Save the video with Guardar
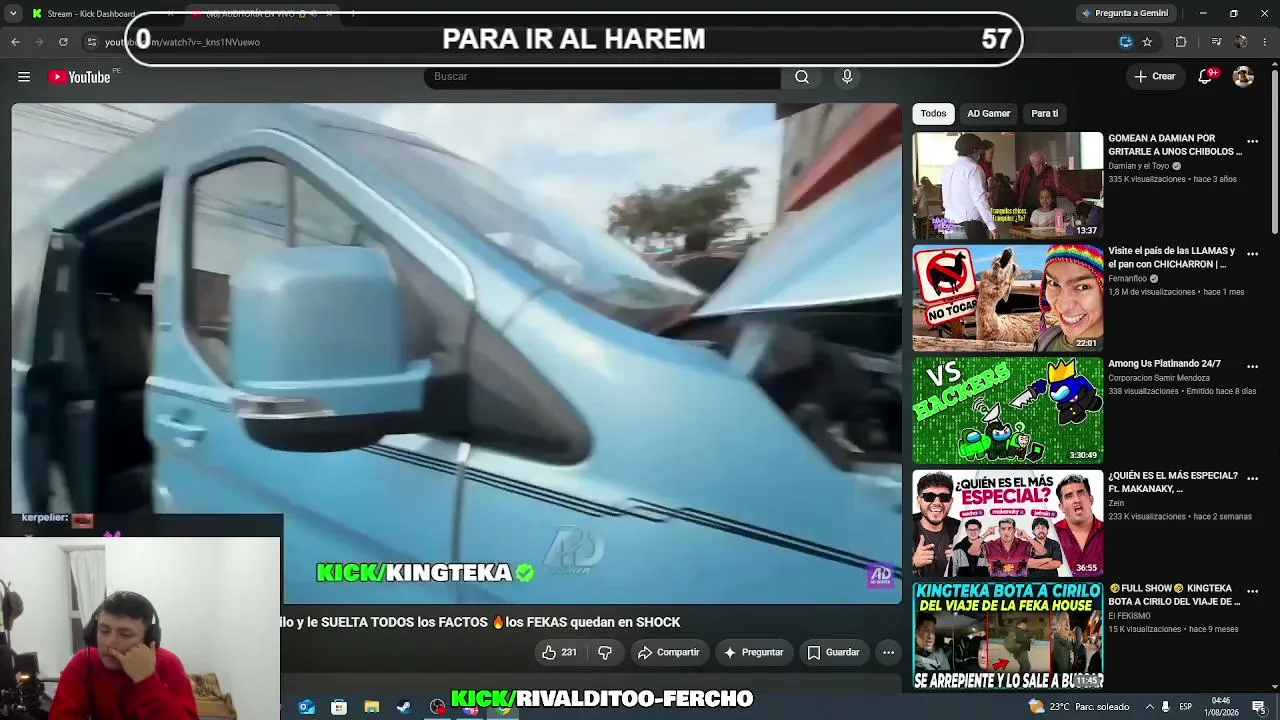Viewport: 1280px width, 720px height. point(833,652)
